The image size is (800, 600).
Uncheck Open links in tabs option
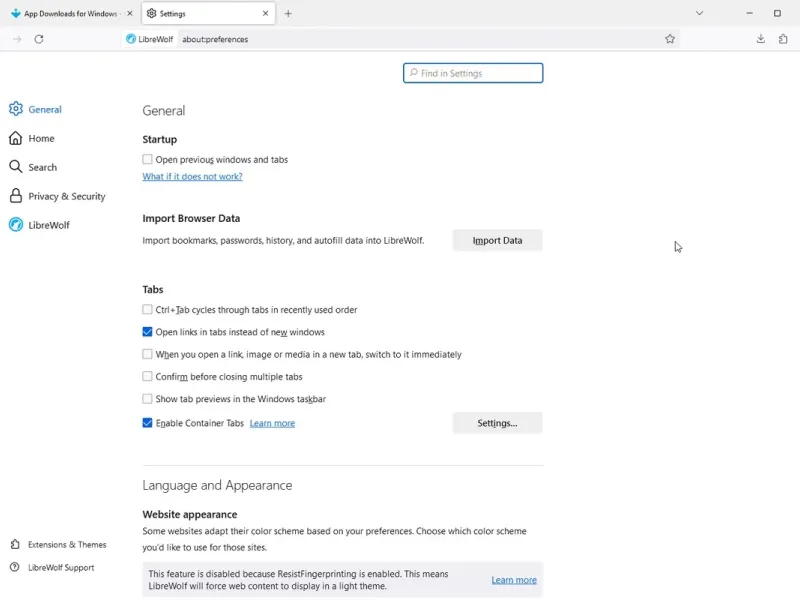coord(148,332)
